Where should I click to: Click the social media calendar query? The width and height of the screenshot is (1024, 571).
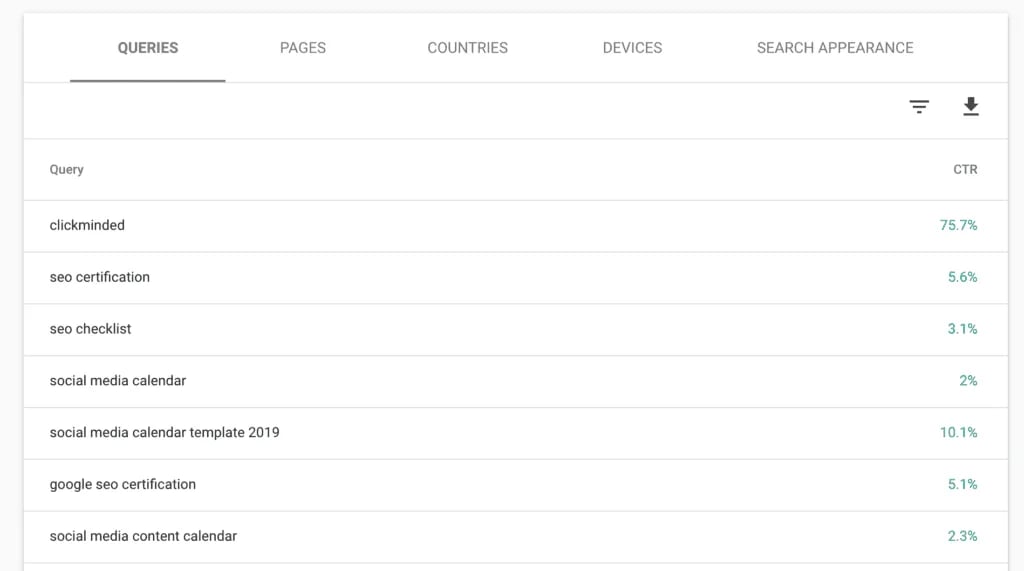click(x=118, y=381)
